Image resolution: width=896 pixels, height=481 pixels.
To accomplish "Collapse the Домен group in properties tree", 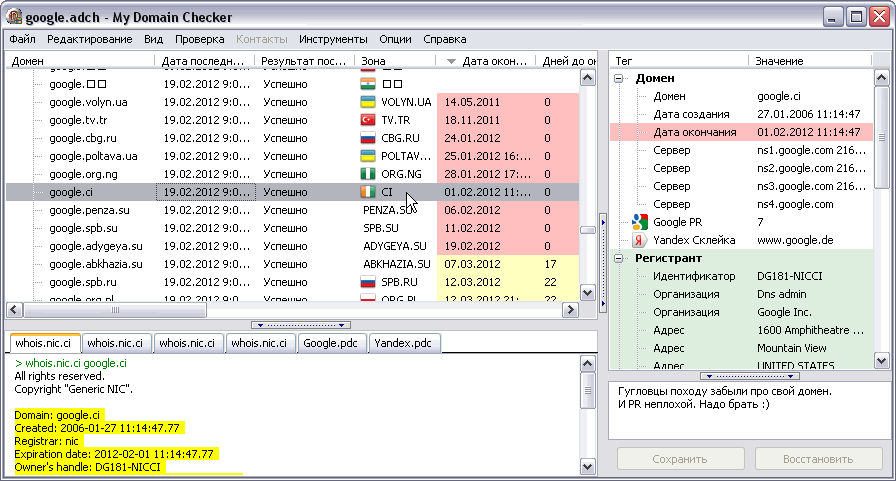I will click(x=620, y=78).
